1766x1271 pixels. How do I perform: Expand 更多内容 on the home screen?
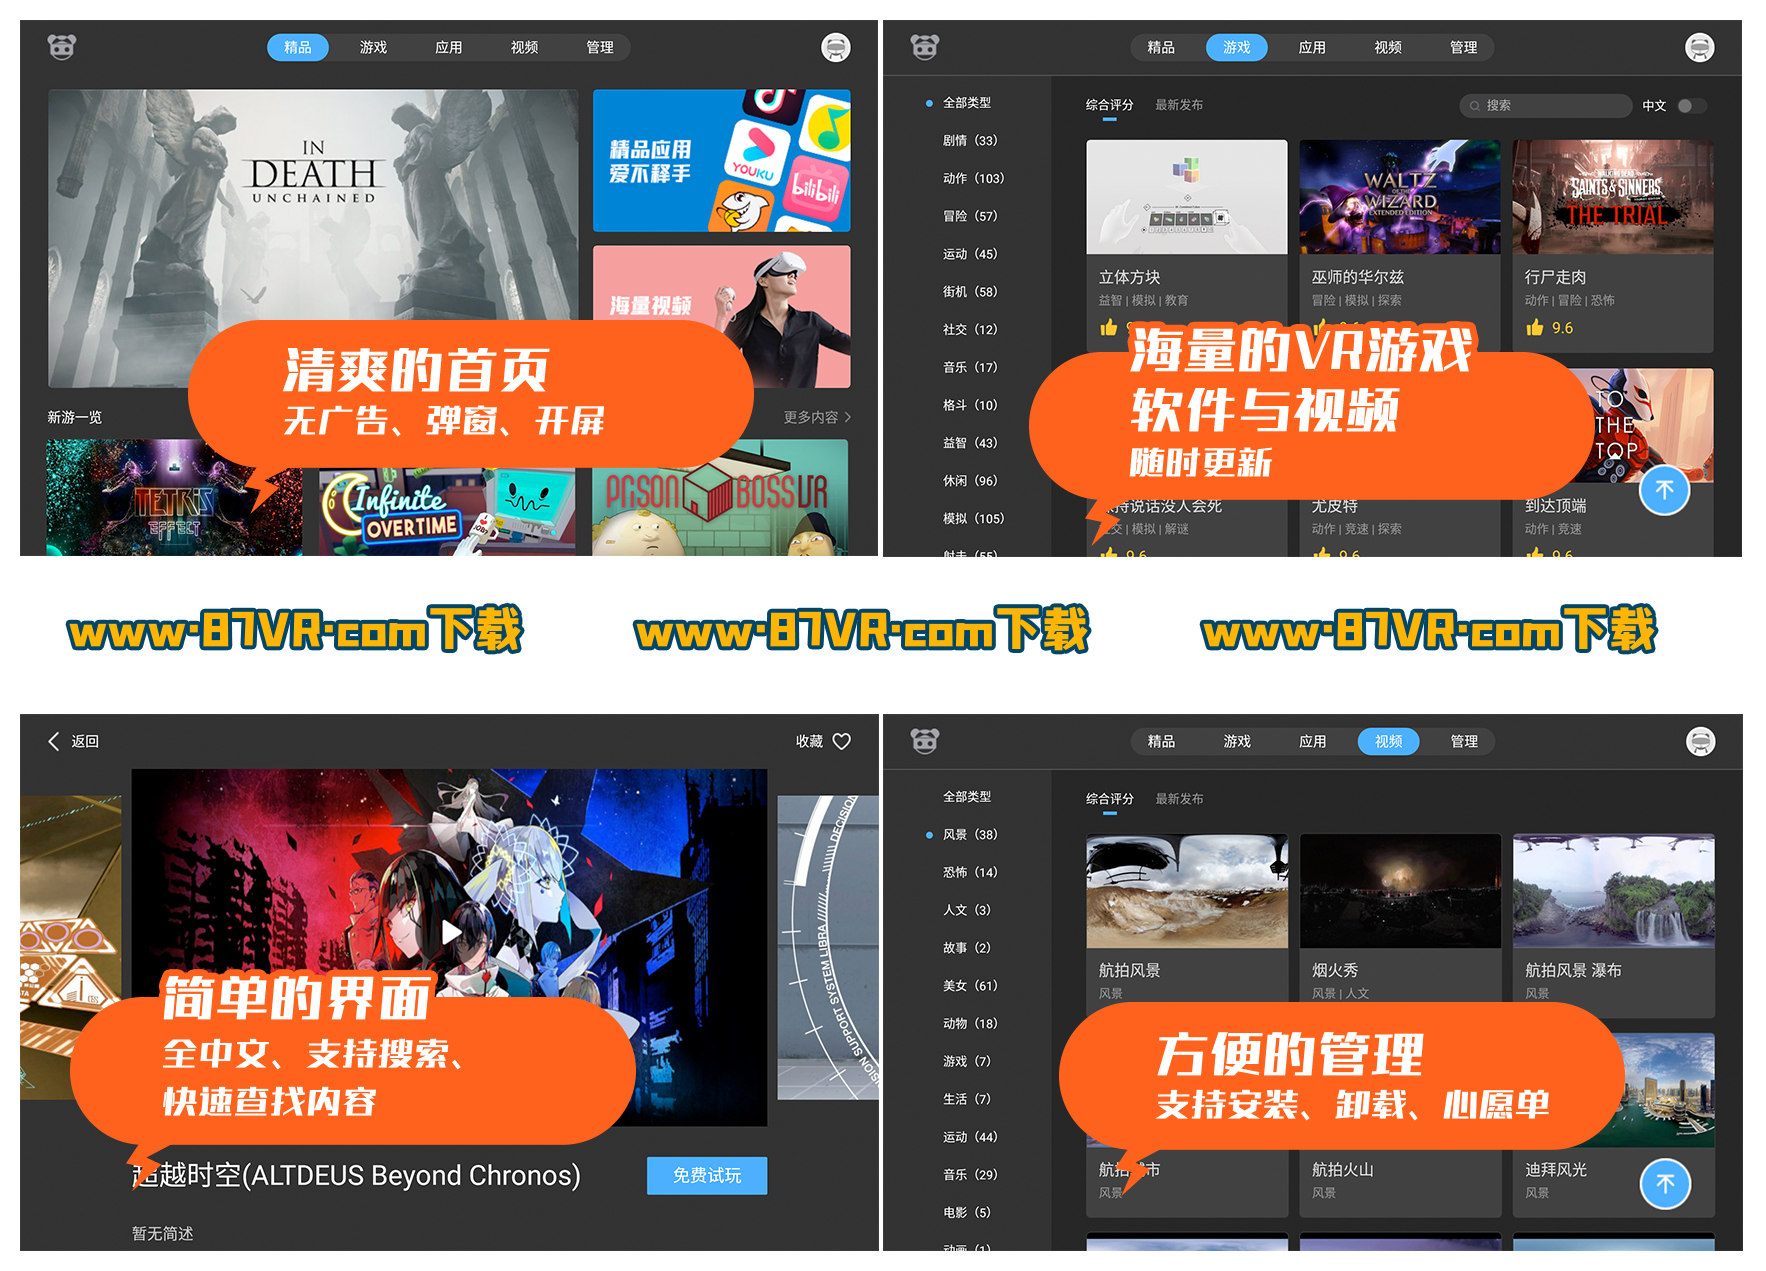(x=817, y=417)
